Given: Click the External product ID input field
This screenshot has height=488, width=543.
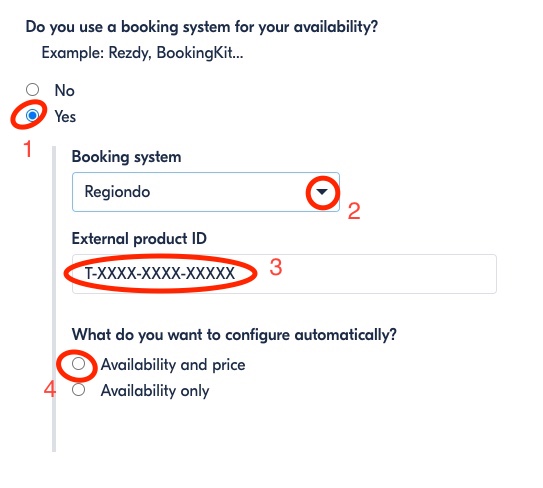Looking at the screenshot, I should pyautogui.click(x=284, y=274).
